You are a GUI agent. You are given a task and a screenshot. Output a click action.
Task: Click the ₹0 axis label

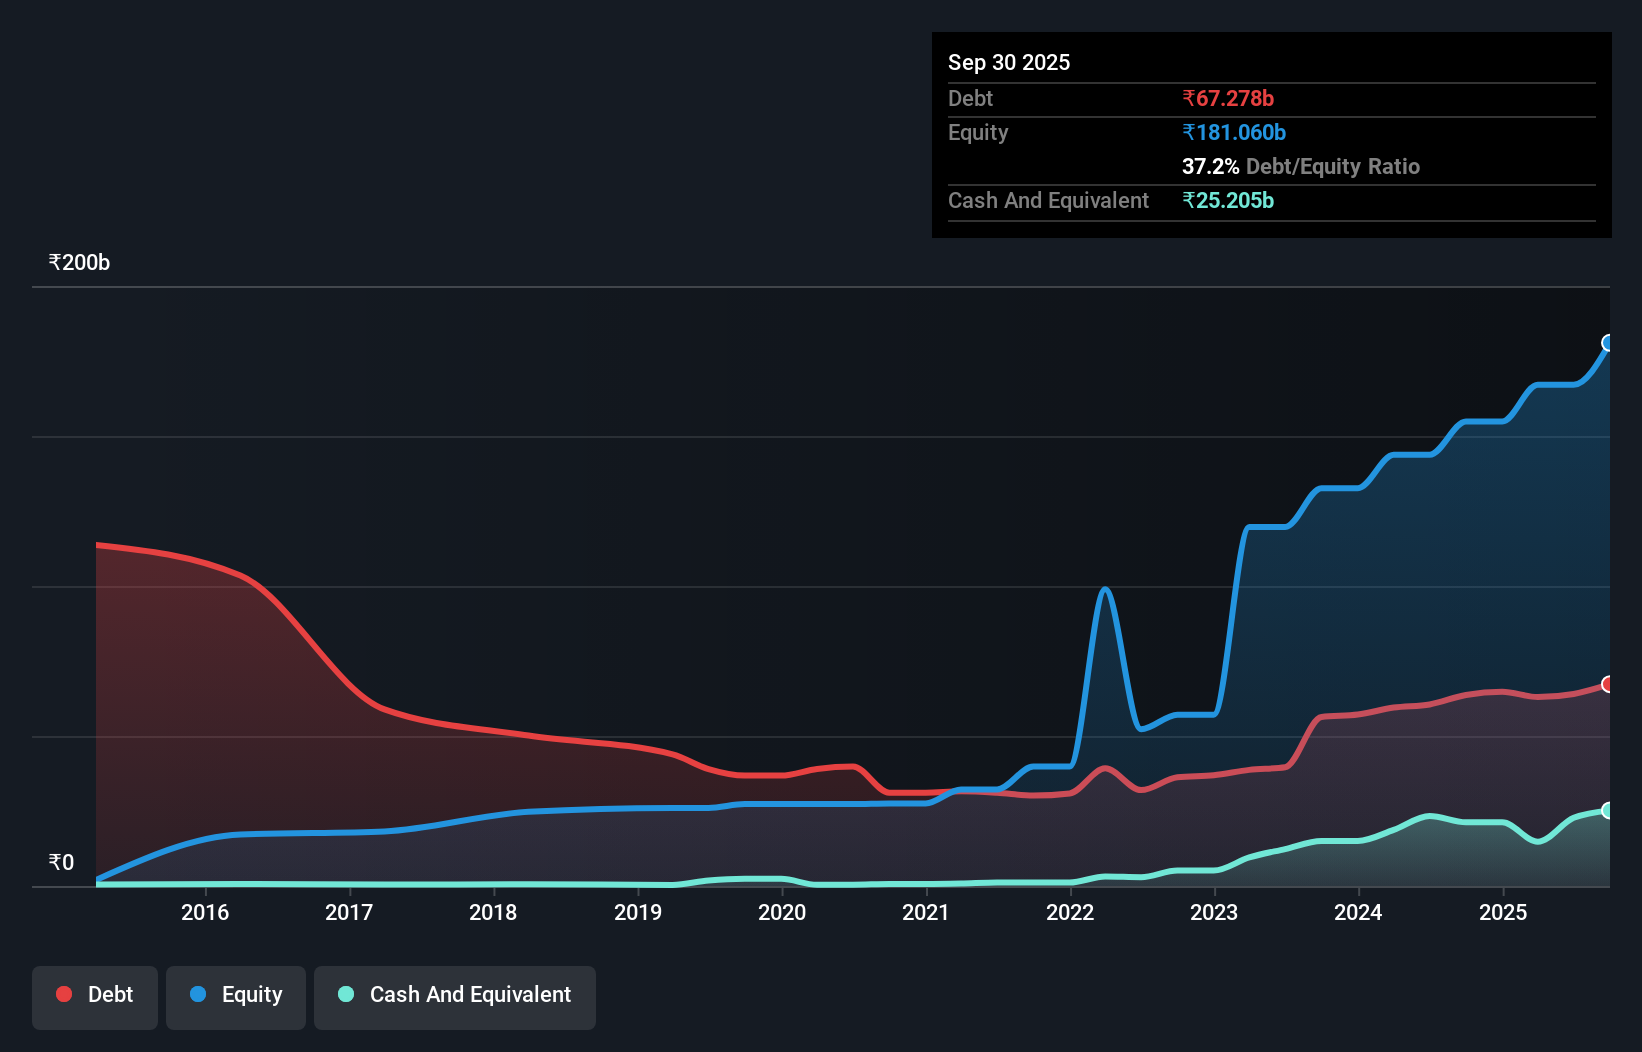click(x=61, y=862)
